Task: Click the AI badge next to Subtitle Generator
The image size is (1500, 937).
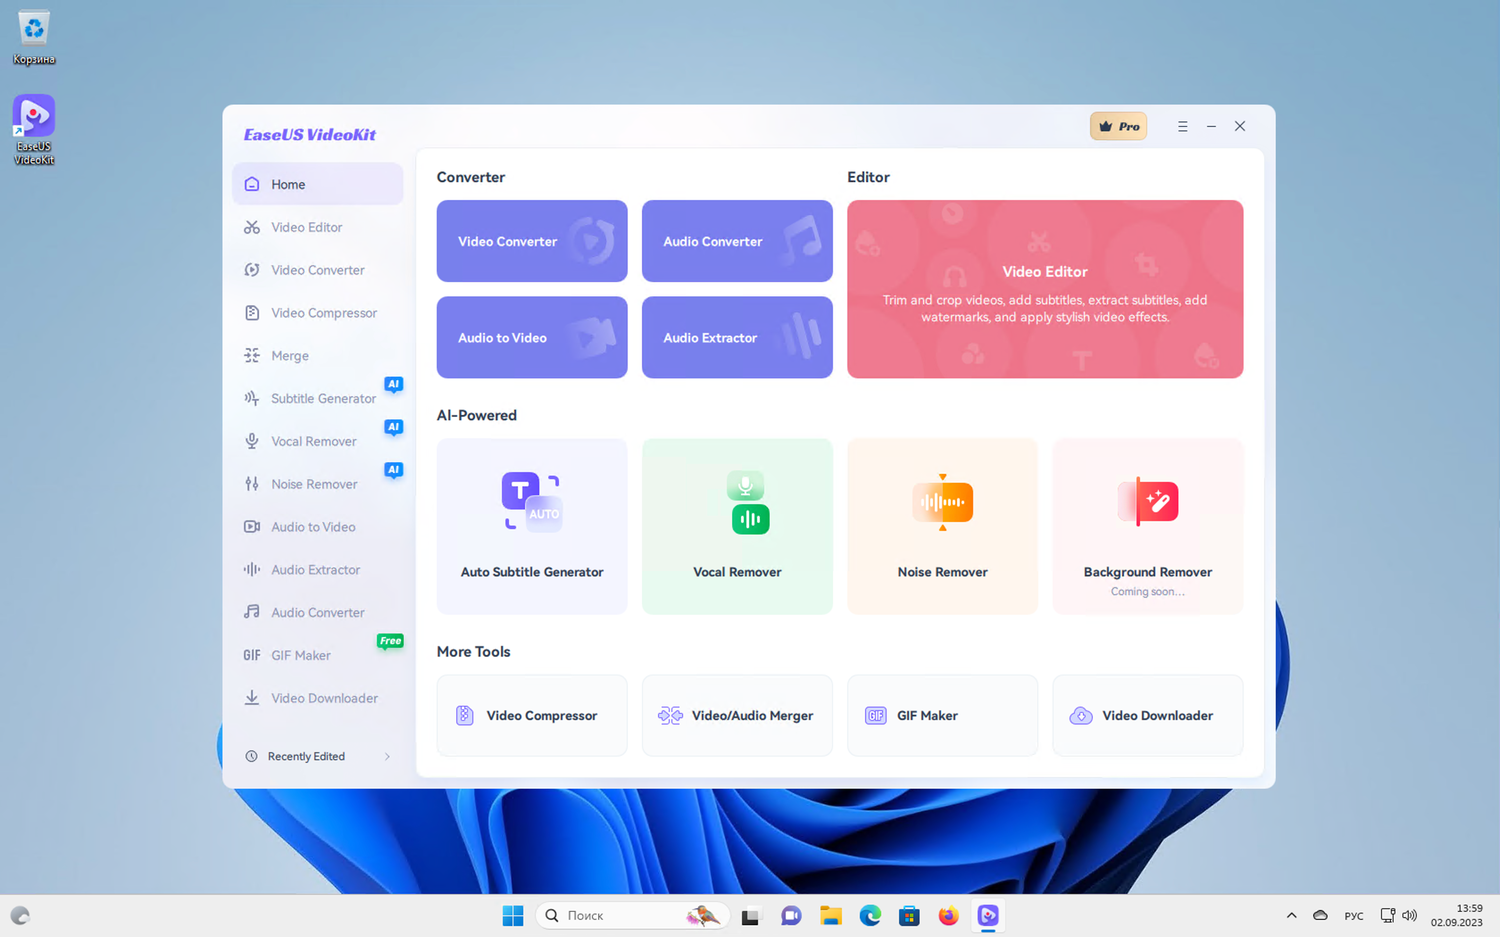Action: pyautogui.click(x=394, y=385)
